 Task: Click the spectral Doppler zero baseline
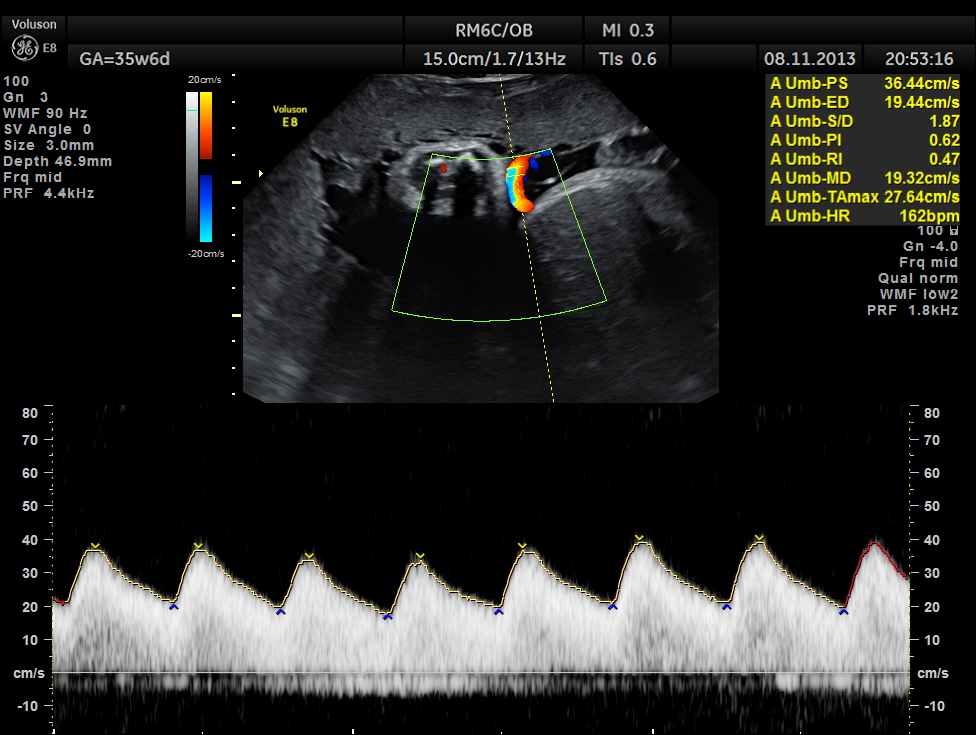point(480,672)
